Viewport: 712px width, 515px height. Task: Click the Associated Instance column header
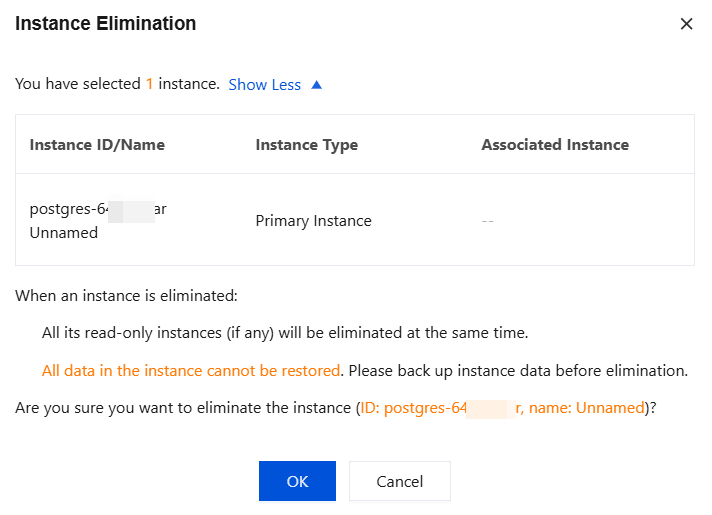click(x=554, y=145)
